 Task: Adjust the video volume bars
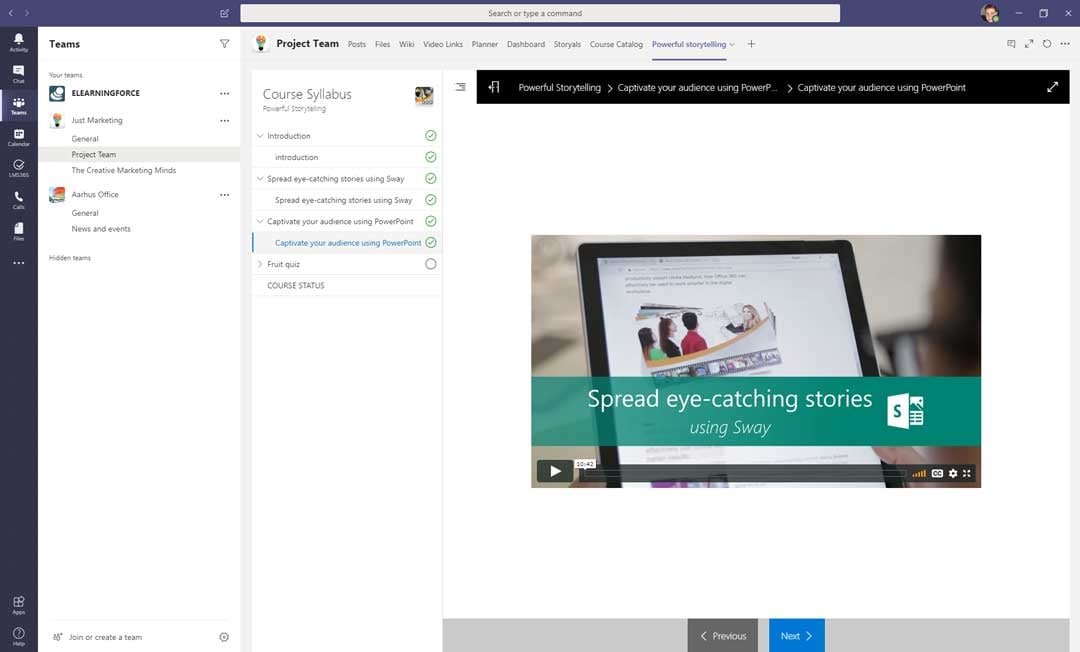pyautogui.click(x=919, y=473)
